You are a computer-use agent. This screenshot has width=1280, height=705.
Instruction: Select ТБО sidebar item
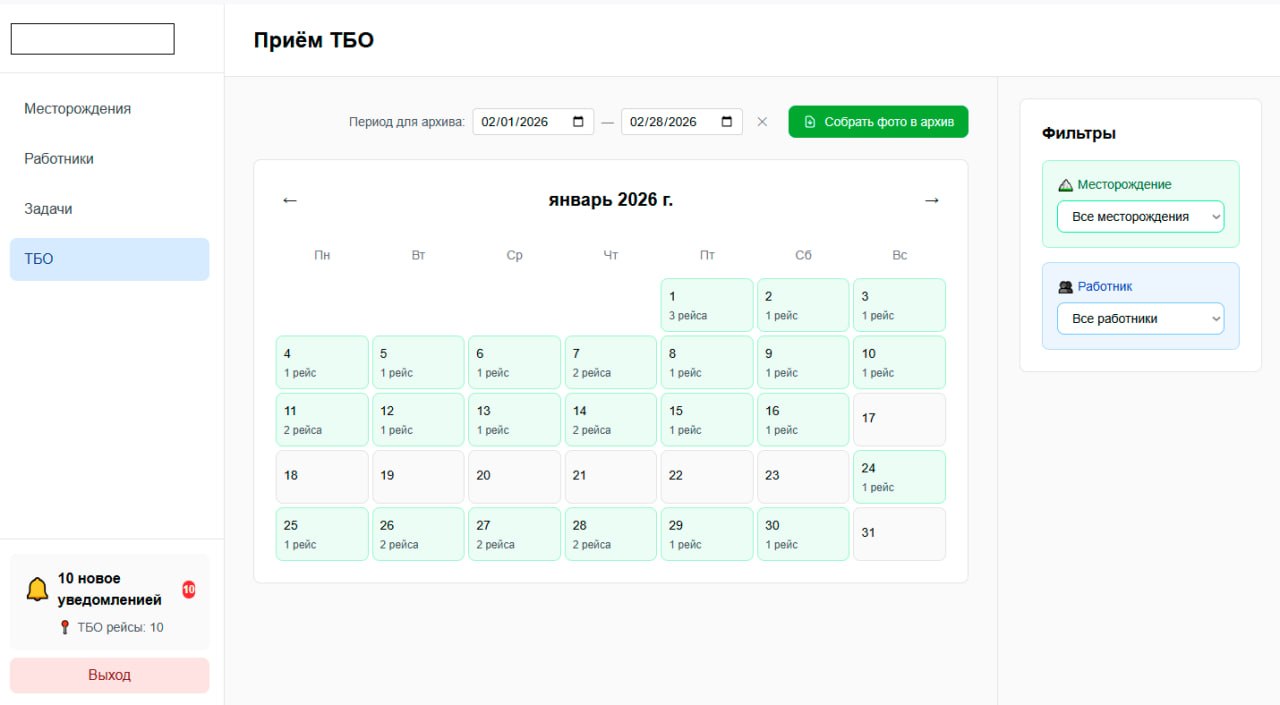110,259
